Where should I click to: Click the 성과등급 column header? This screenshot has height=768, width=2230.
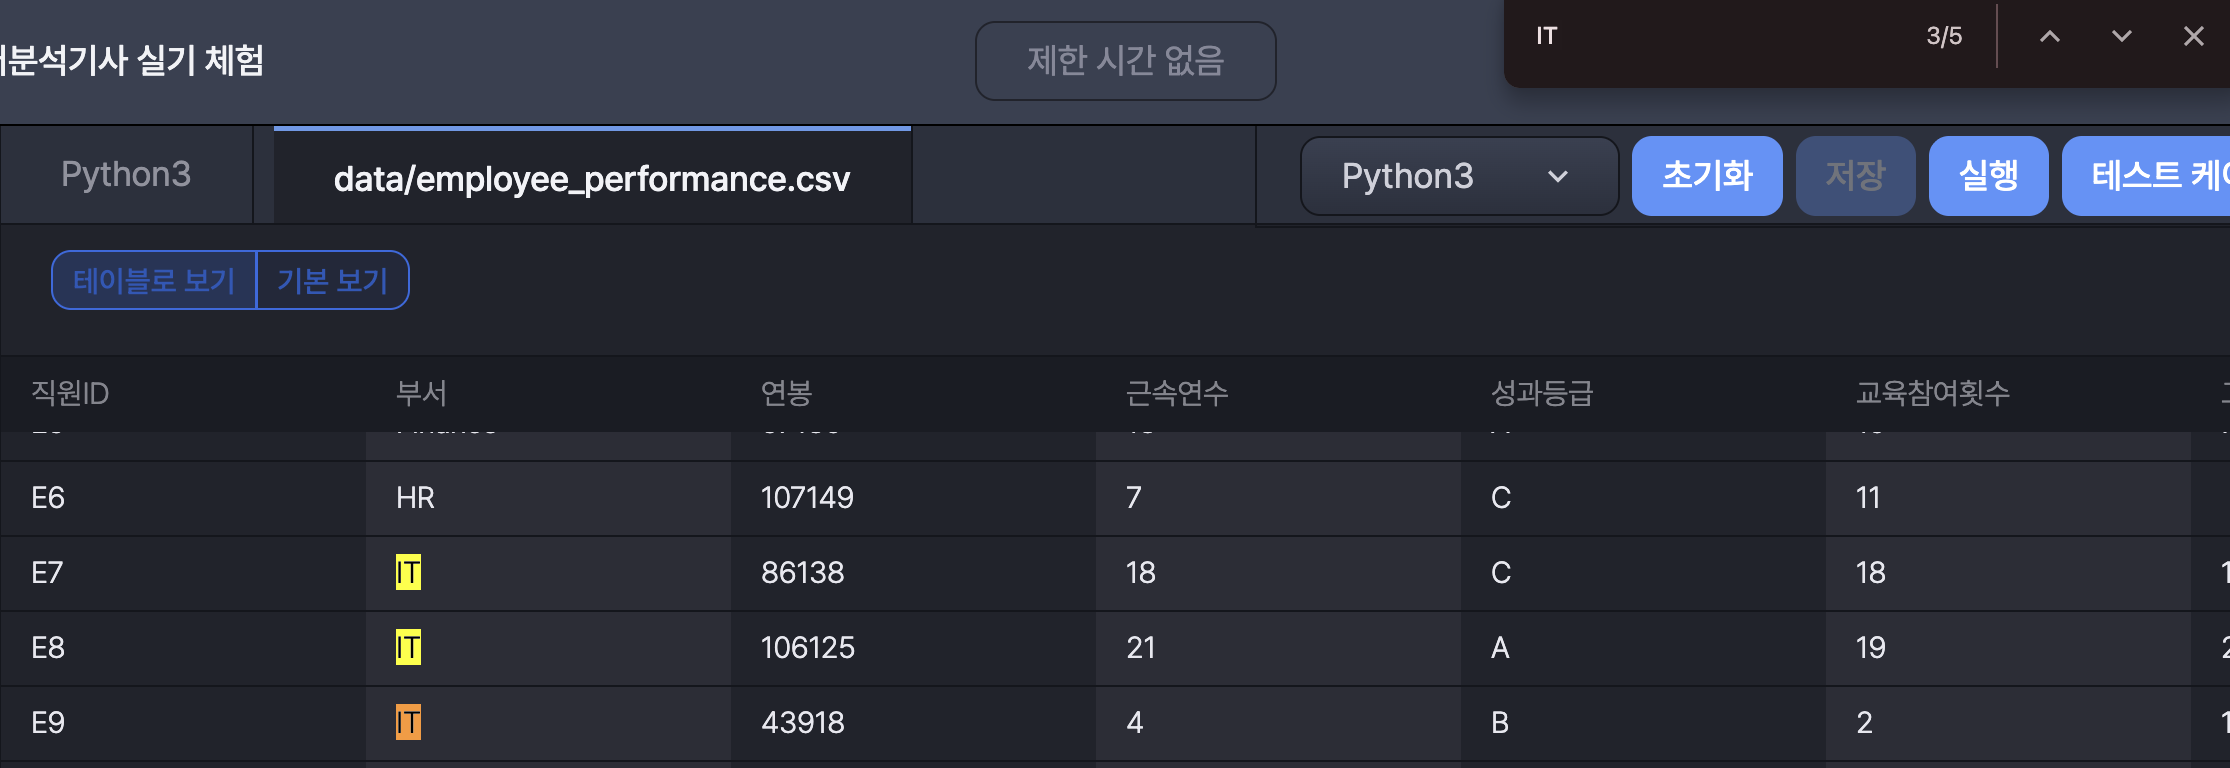tap(1541, 393)
